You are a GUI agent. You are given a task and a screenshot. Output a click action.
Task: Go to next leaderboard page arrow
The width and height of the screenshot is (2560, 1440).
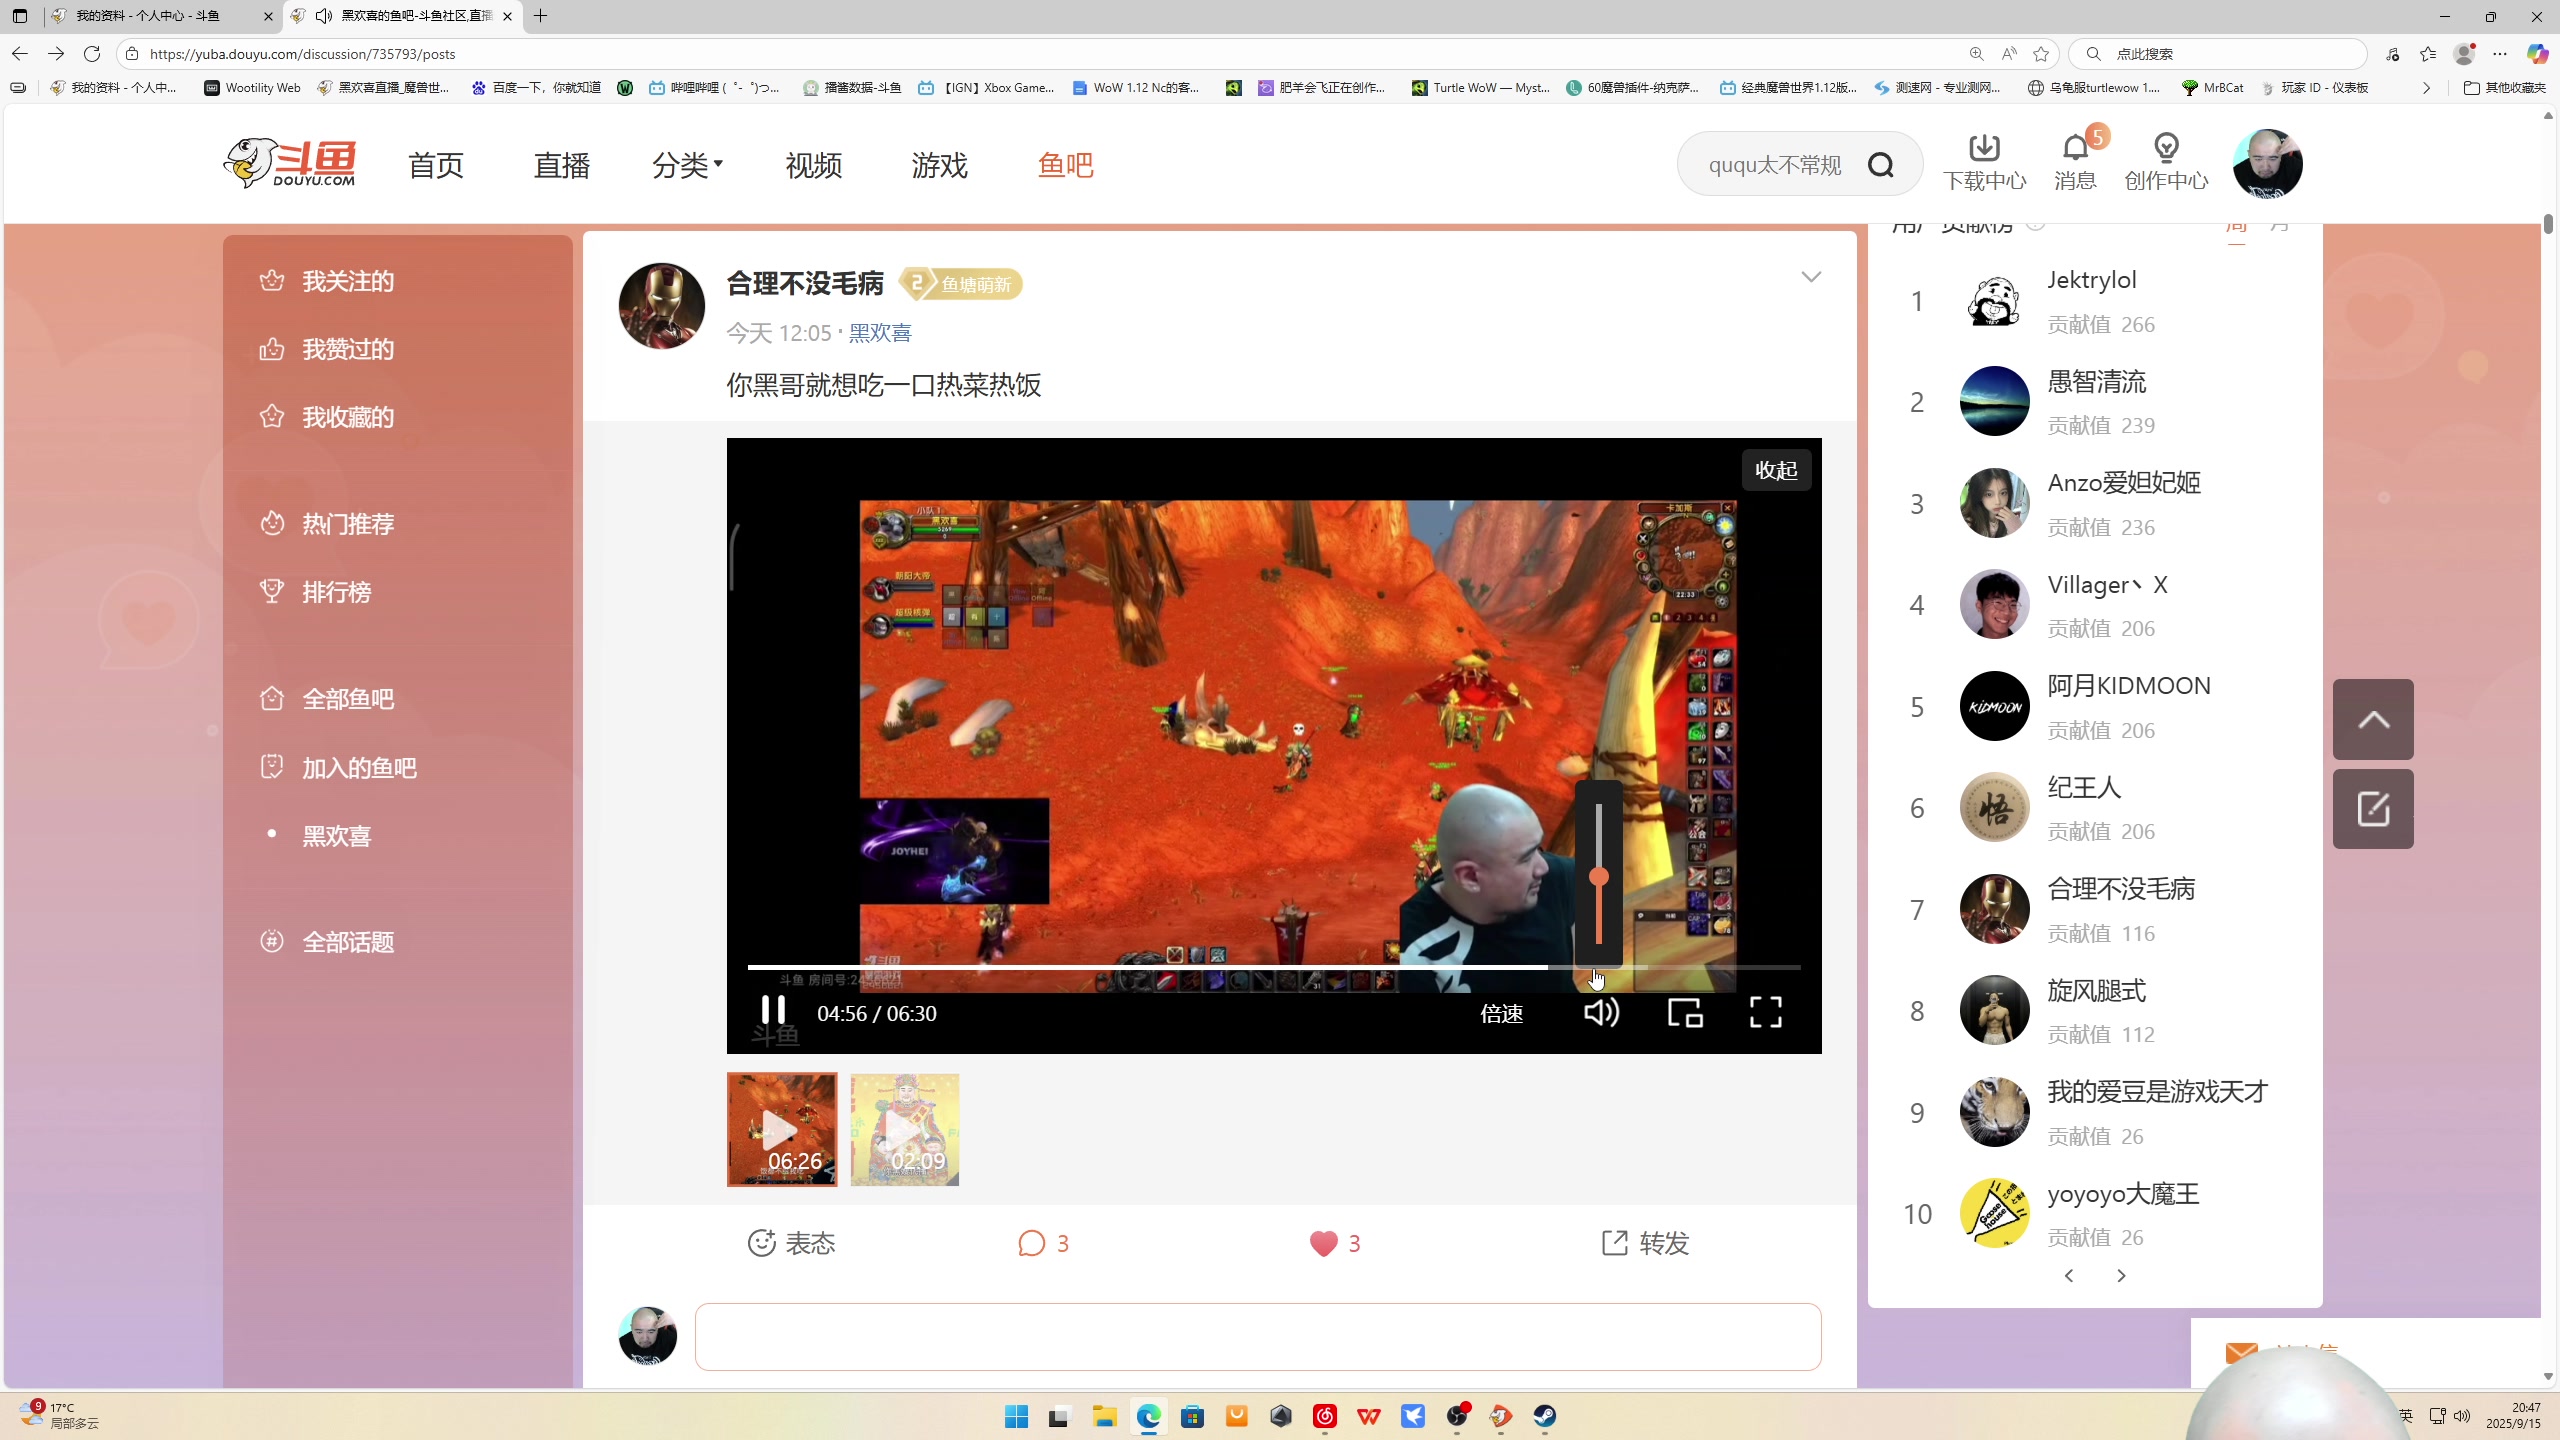tap(2121, 1276)
